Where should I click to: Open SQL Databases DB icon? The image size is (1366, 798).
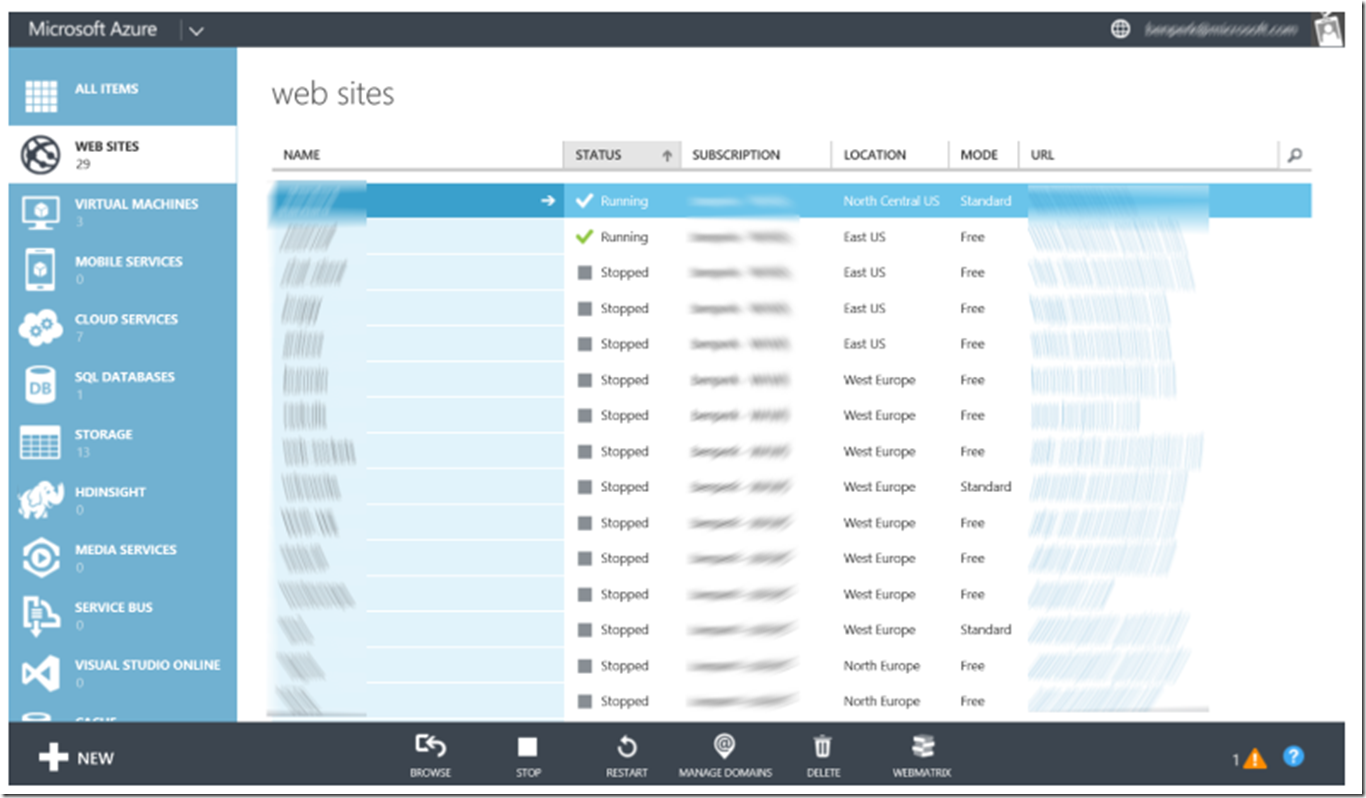pos(41,385)
